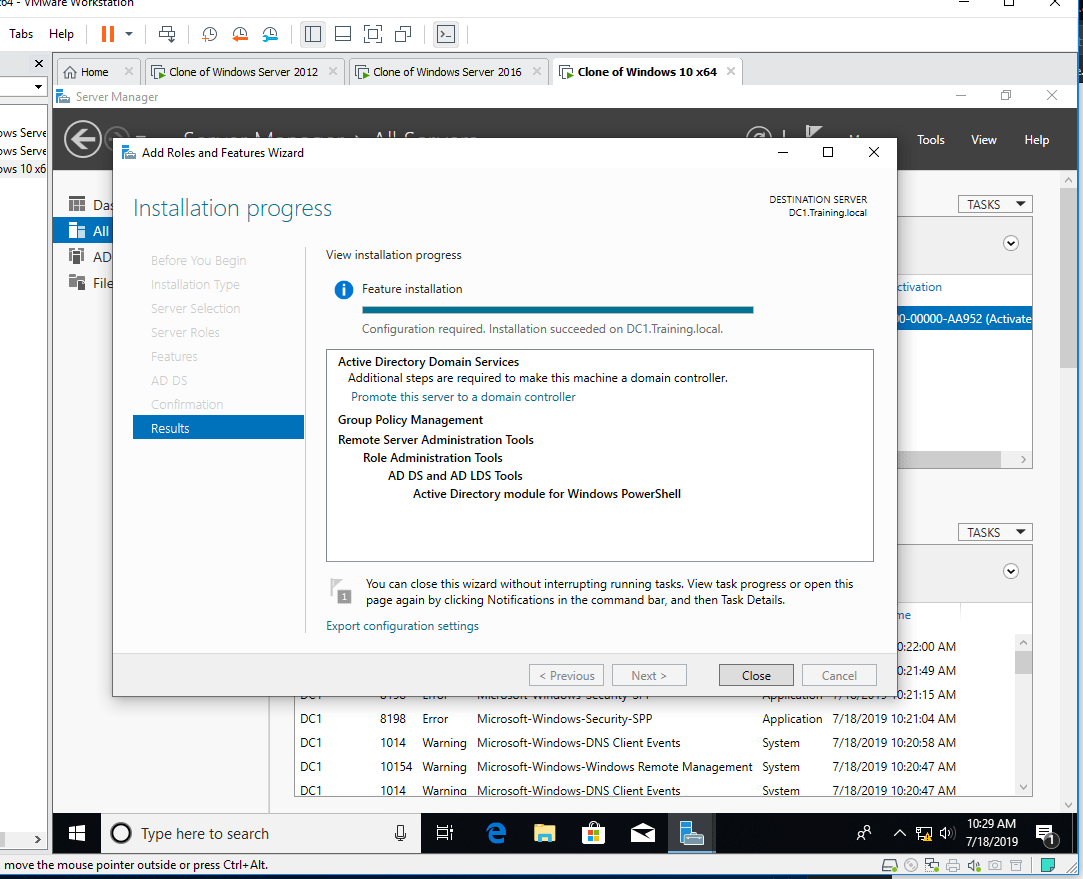Select the Clone of Windows 10 x64 tab
1083x879 pixels.
pyautogui.click(x=647, y=72)
